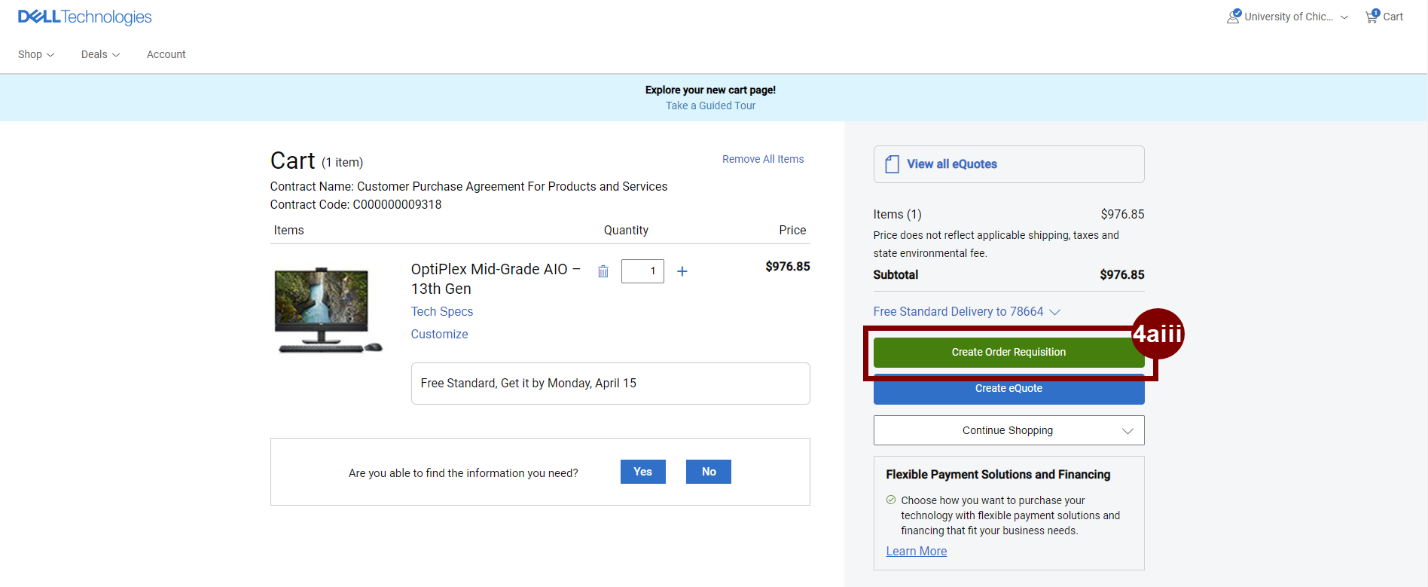
Task: Click the Customize link
Action: [x=439, y=334]
